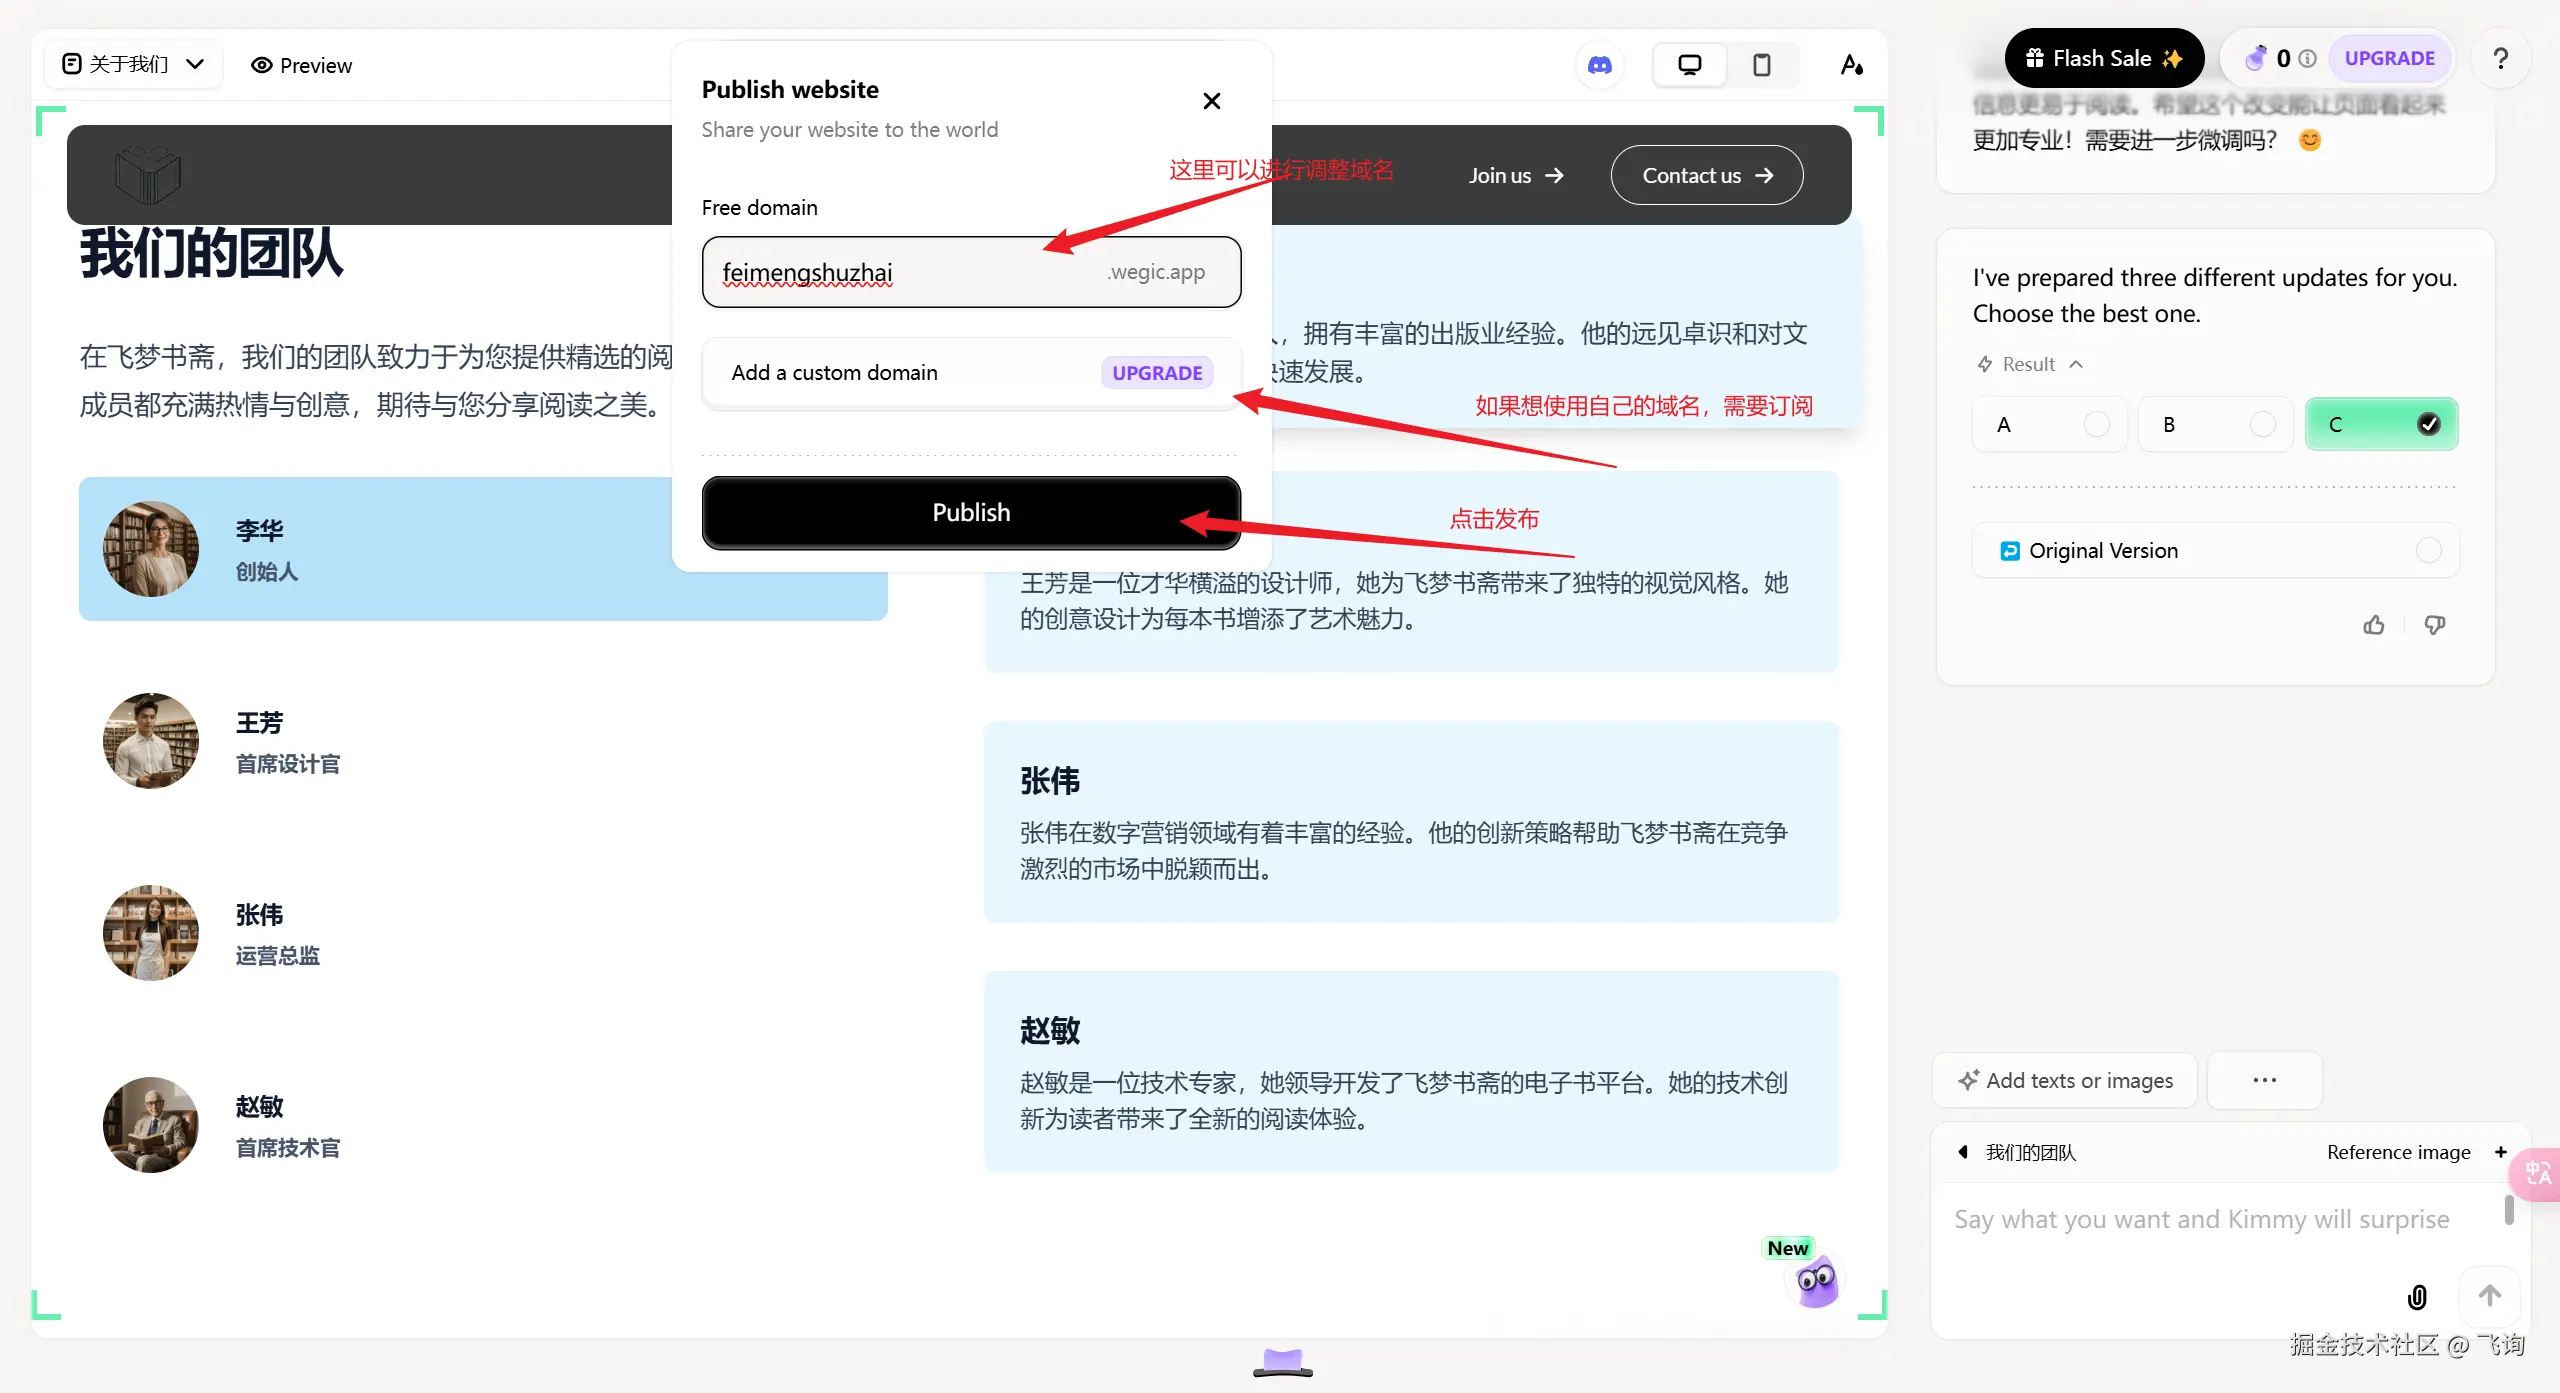Switch to mobile view mode
Viewport: 2560px width, 1393px height.
click(1762, 65)
